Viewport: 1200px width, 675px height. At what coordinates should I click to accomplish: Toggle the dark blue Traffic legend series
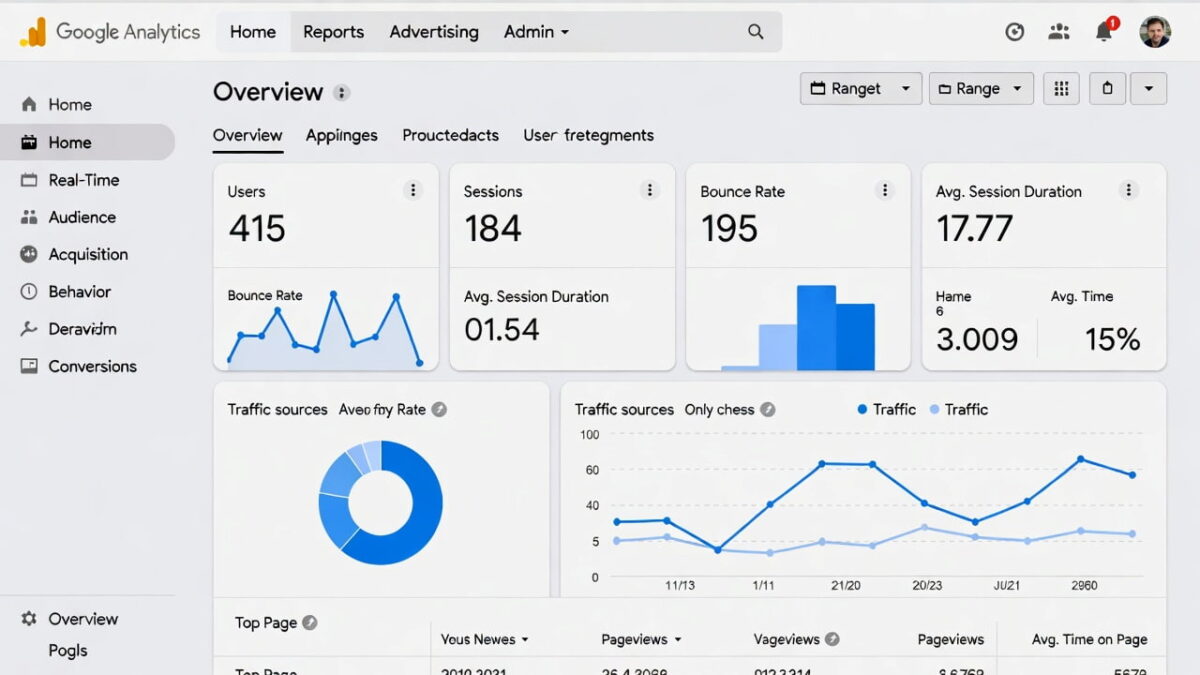click(x=885, y=409)
